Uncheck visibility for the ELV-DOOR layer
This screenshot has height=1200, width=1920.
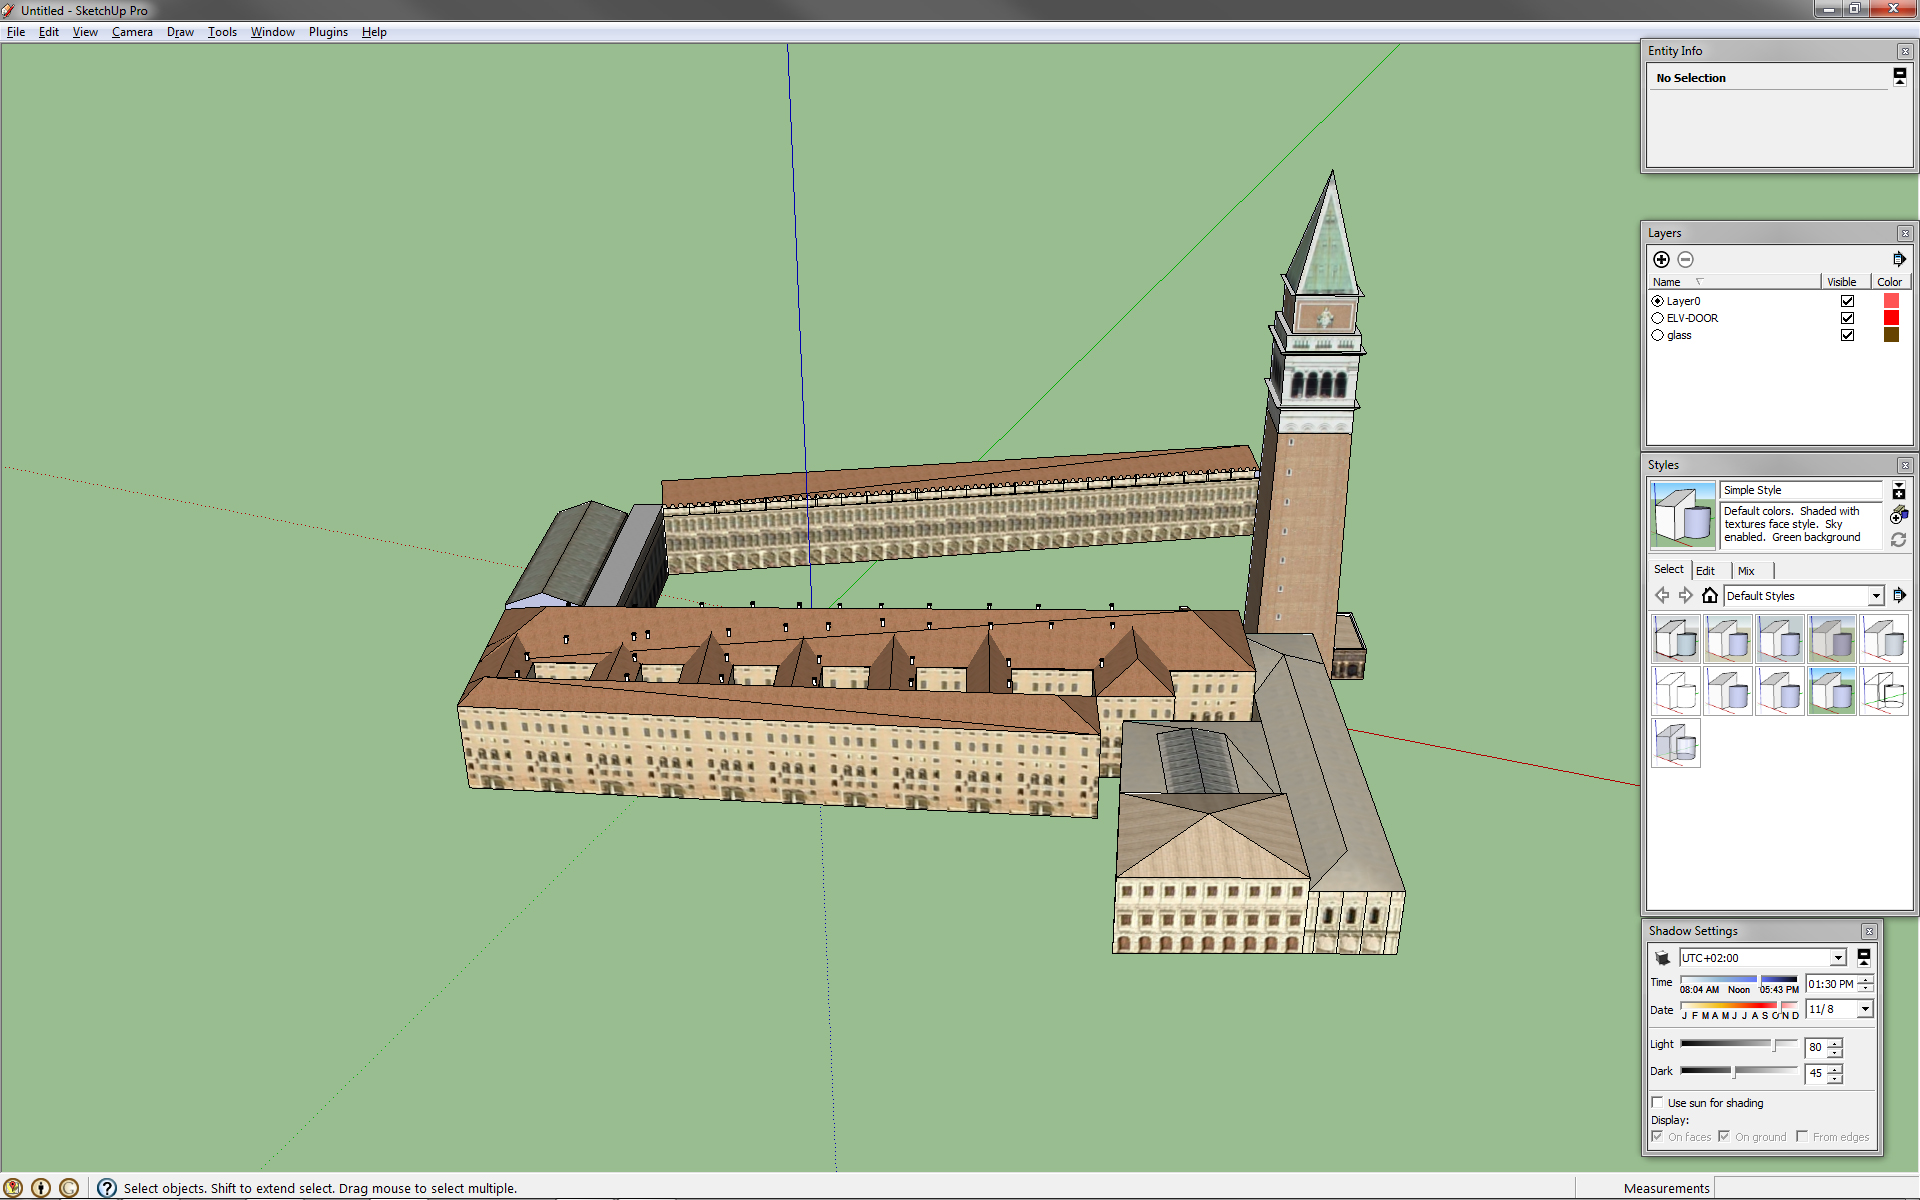coord(1847,318)
